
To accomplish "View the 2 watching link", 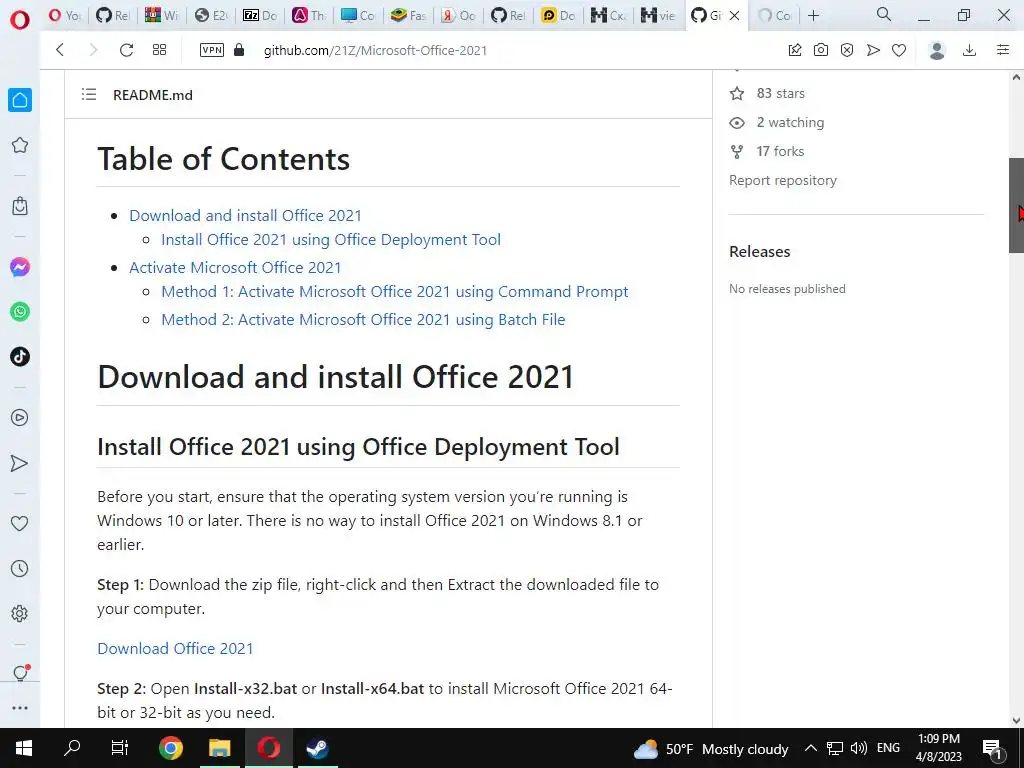I will [777, 122].
